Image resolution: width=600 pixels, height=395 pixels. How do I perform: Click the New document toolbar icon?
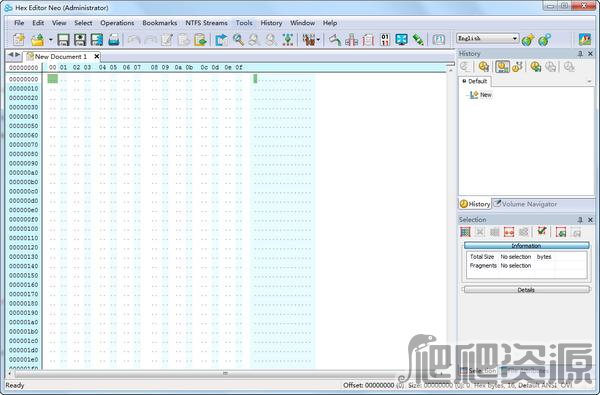tap(18, 39)
